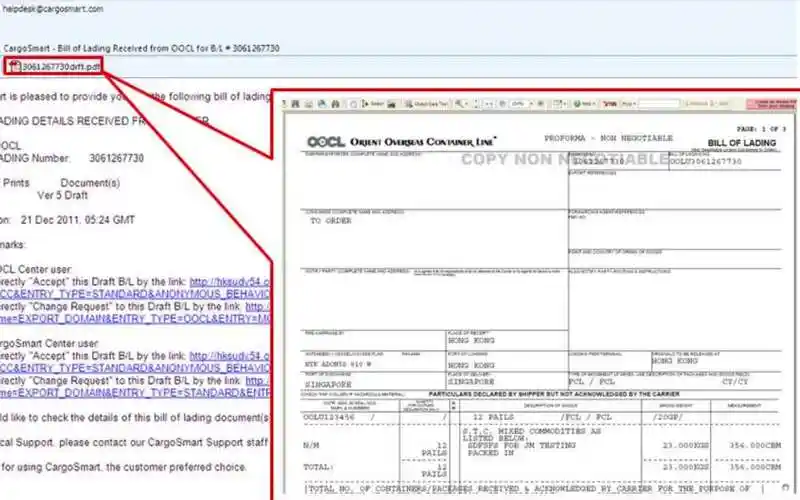The width and height of the screenshot is (800, 500).
Task: Click first OOCL Center Accept Draft link
Action: (x=230, y=282)
